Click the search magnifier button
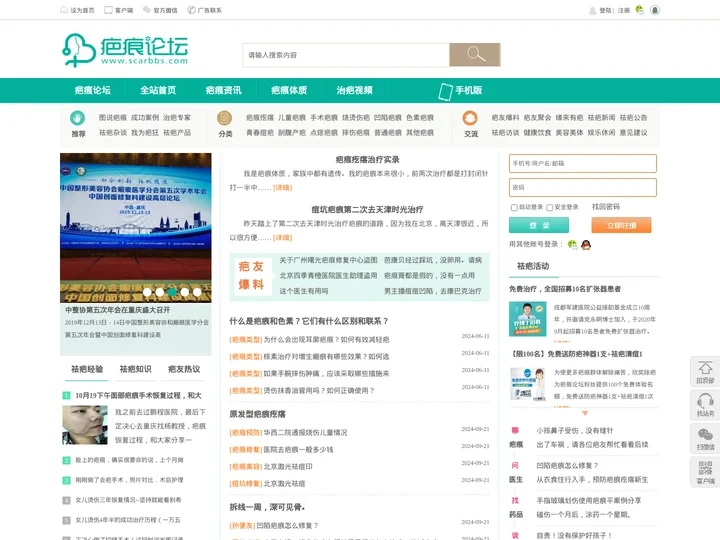This screenshot has height=540, width=720. pyautogui.click(x=475, y=55)
